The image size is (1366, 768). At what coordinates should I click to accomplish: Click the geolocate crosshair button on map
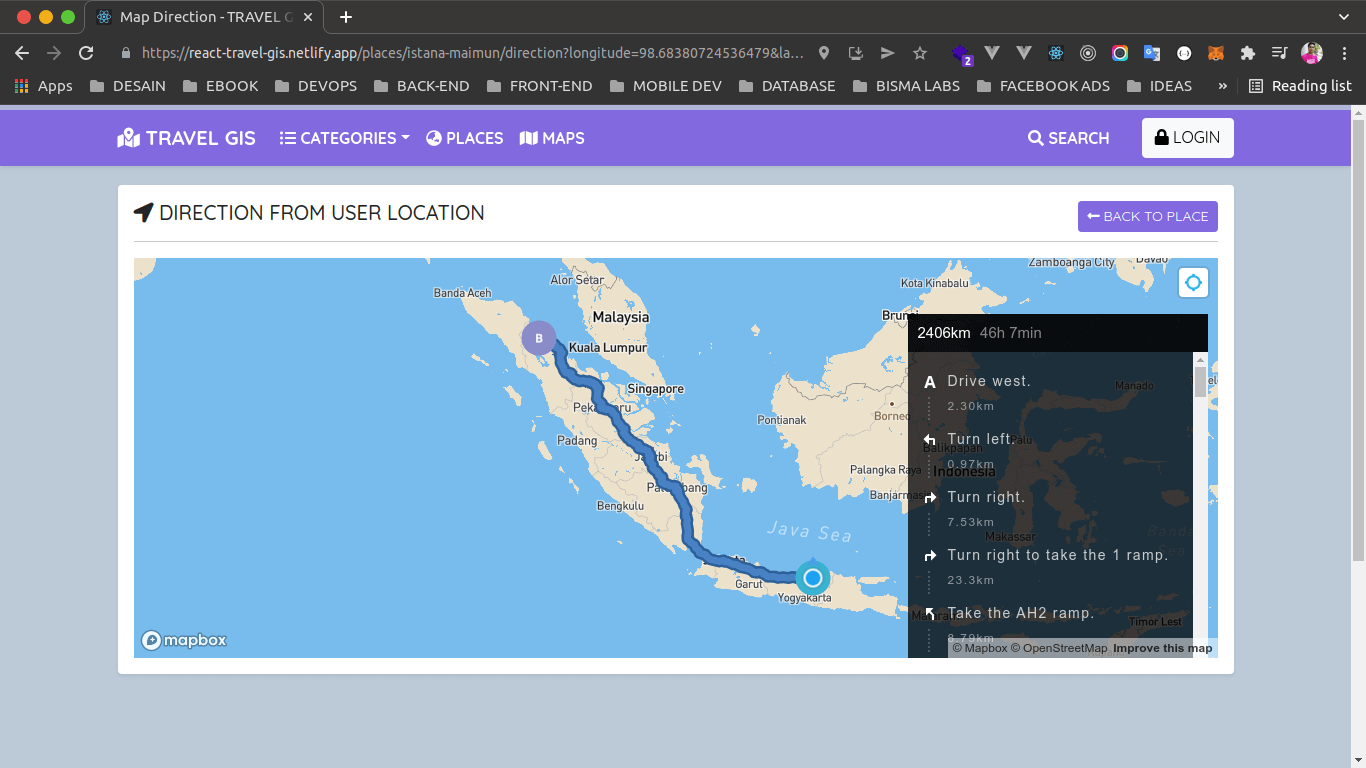click(1193, 283)
